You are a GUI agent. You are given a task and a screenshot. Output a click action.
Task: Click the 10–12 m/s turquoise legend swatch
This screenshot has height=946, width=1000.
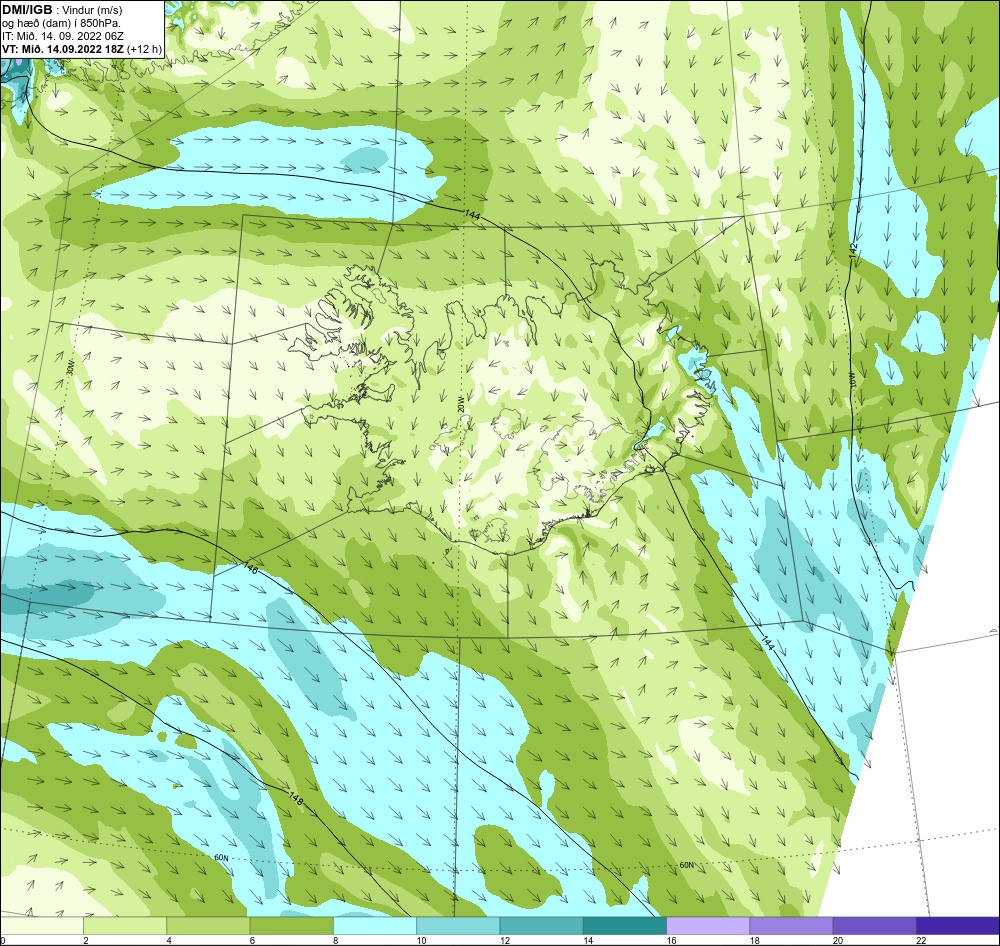[x=458, y=925]
